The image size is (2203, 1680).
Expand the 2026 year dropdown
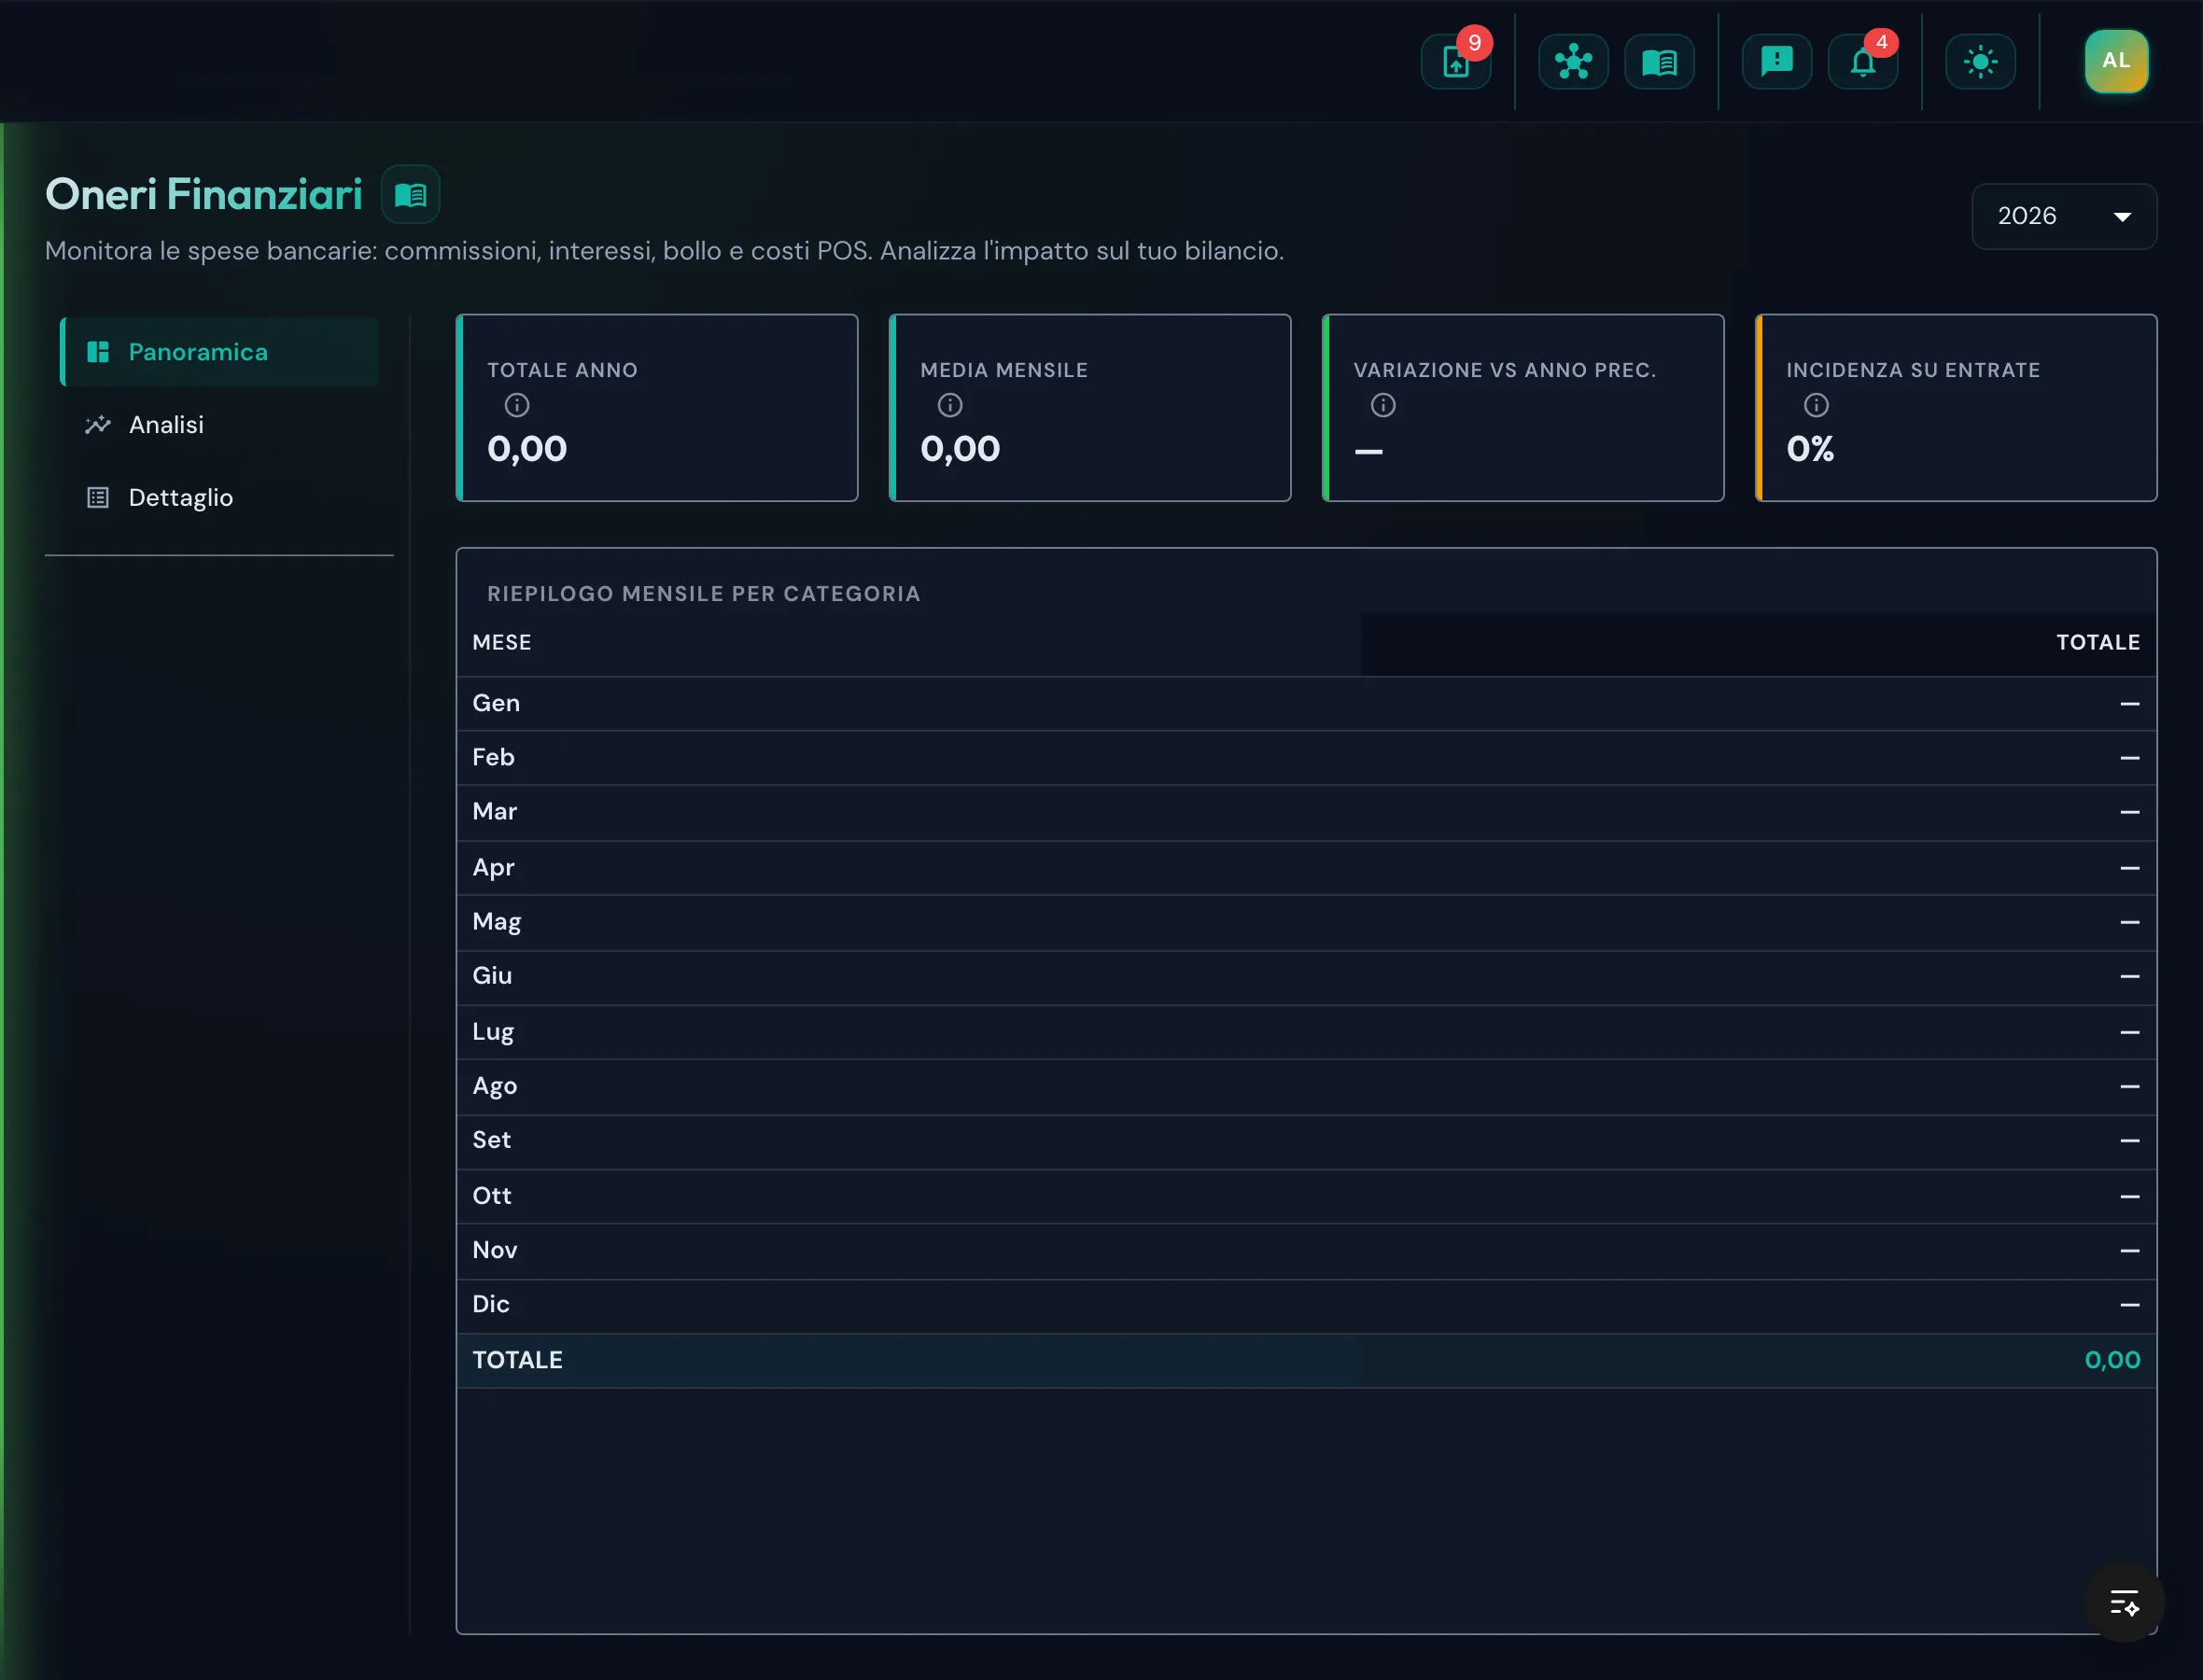click(2064, 216)
